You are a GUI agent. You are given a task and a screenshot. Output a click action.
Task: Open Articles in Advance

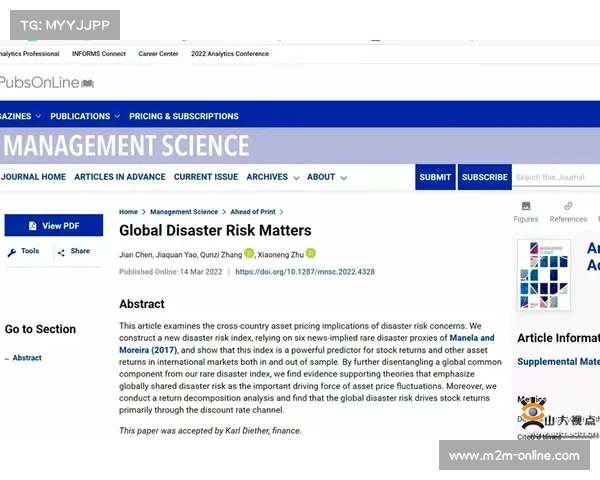click(120, 177)
